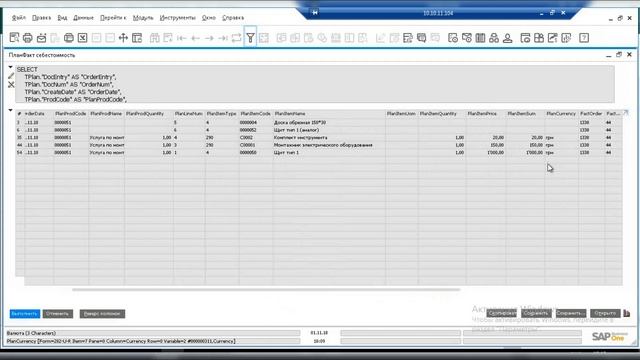Click the printer icon in the toolbar
Image resolution: width=640 pixels, height=360 pixels.
point(28,38)
